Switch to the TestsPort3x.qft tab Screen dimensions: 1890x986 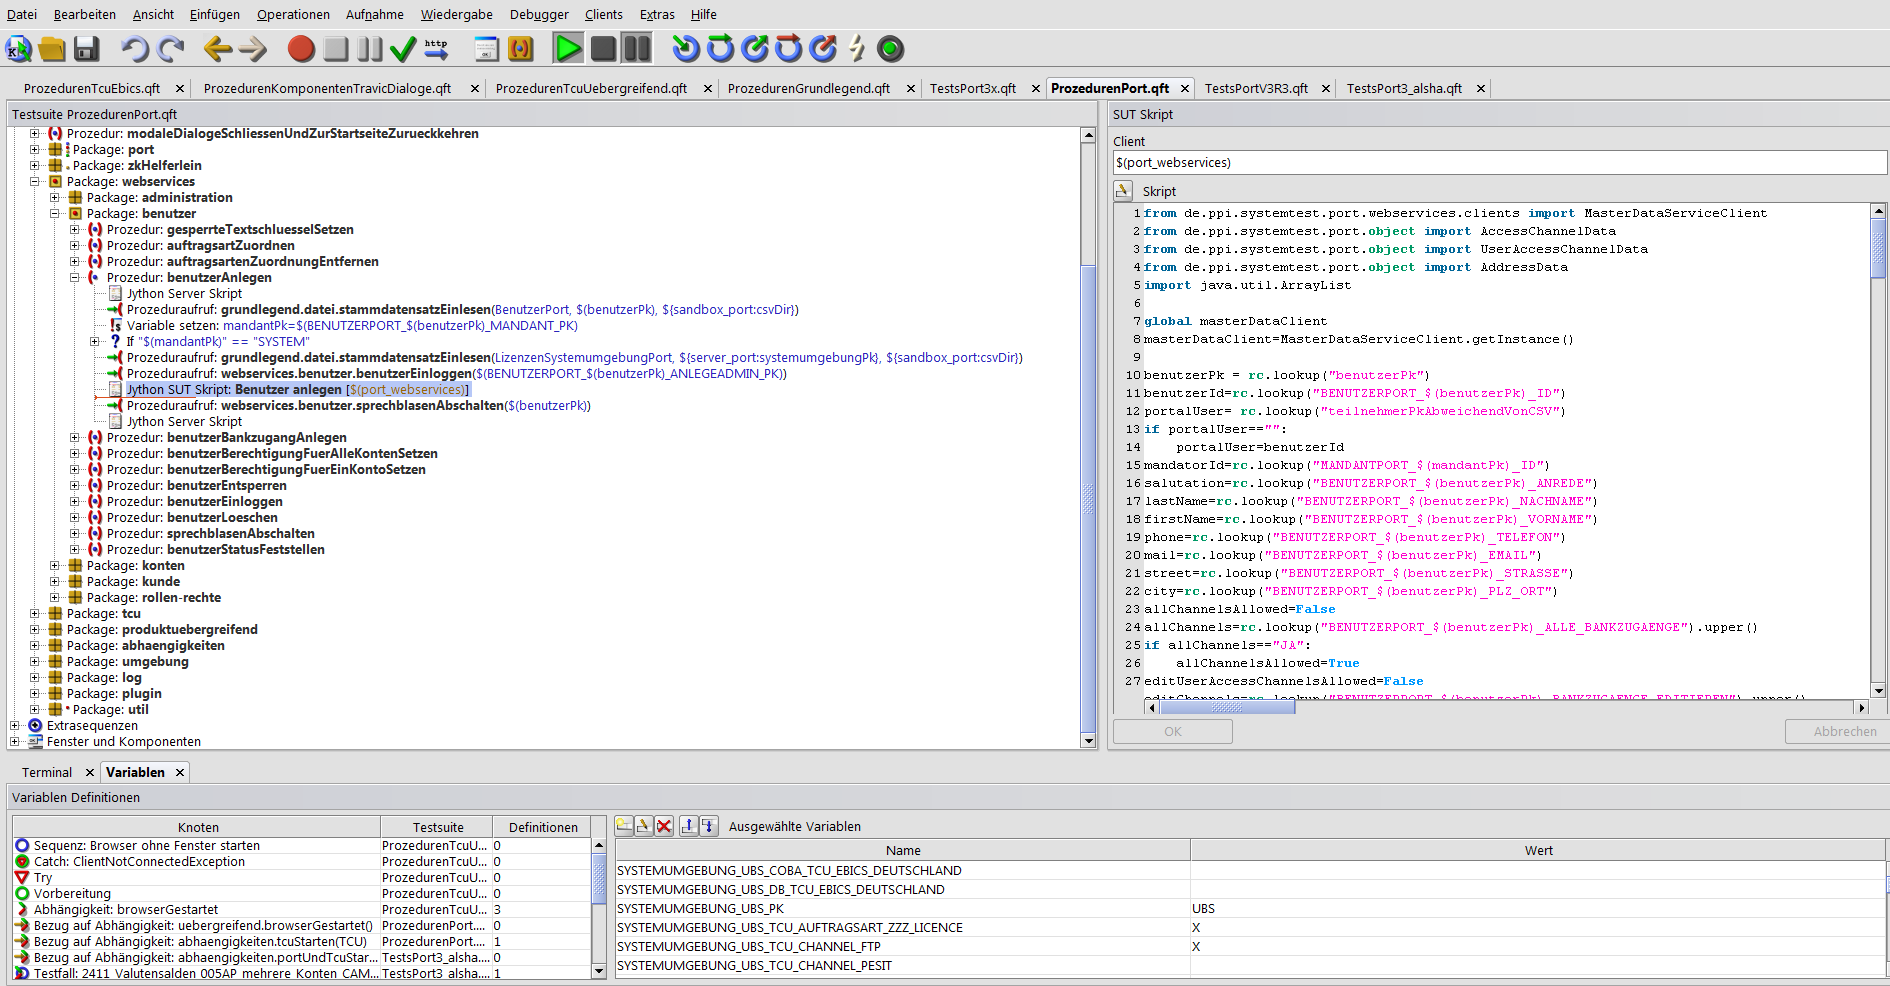972,88
